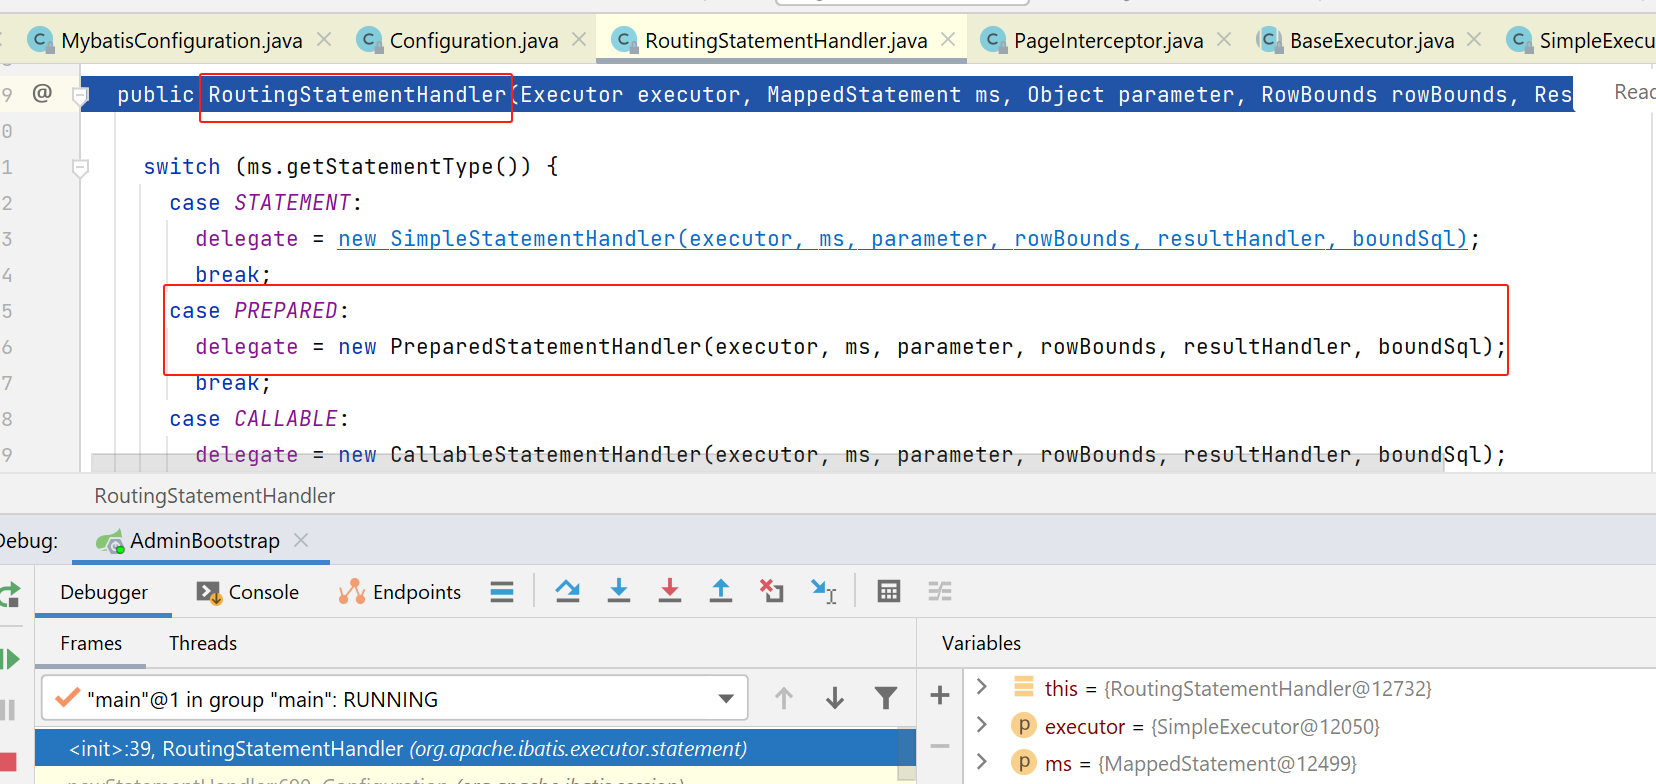The height and width of the screenshot is (784, 1656).
Task: Close the Configuration.java tab
Action: [x=579, y=40]
